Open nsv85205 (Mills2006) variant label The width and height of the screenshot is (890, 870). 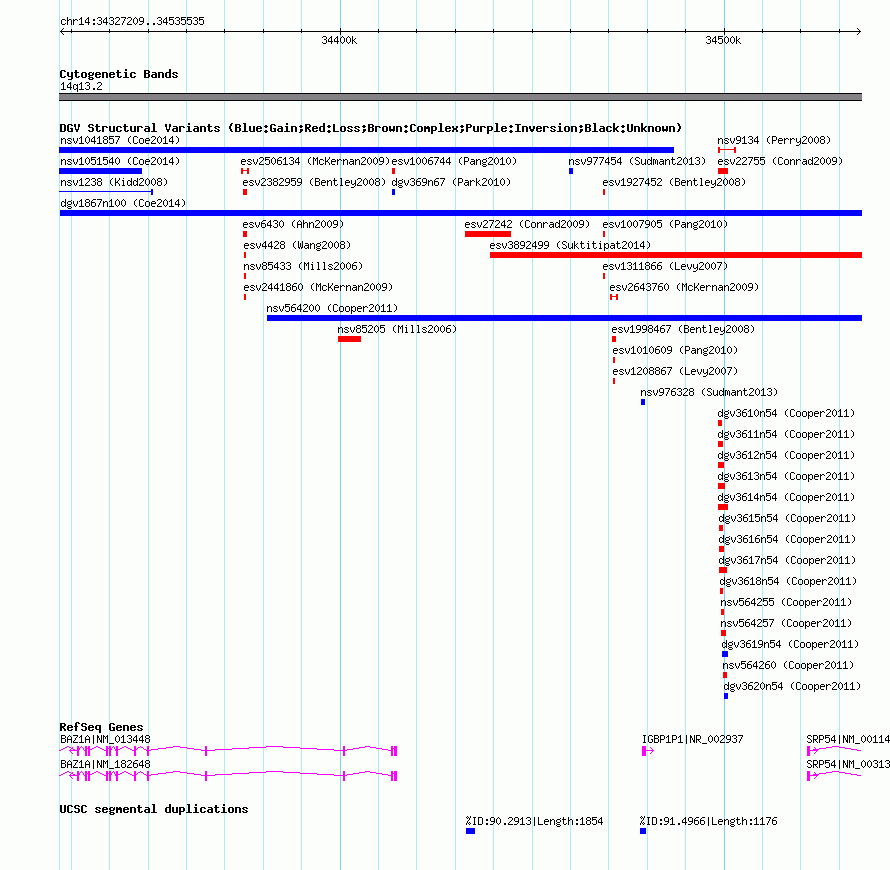point(397,329)
